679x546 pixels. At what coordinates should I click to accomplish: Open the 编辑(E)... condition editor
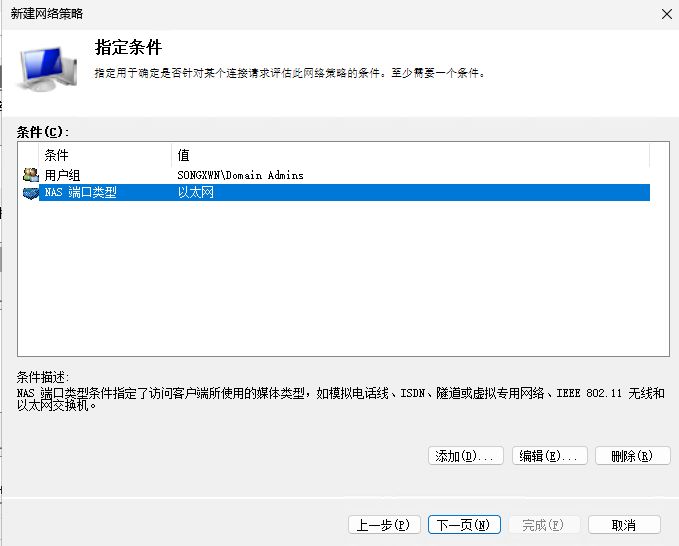click(x=549, y=456)
